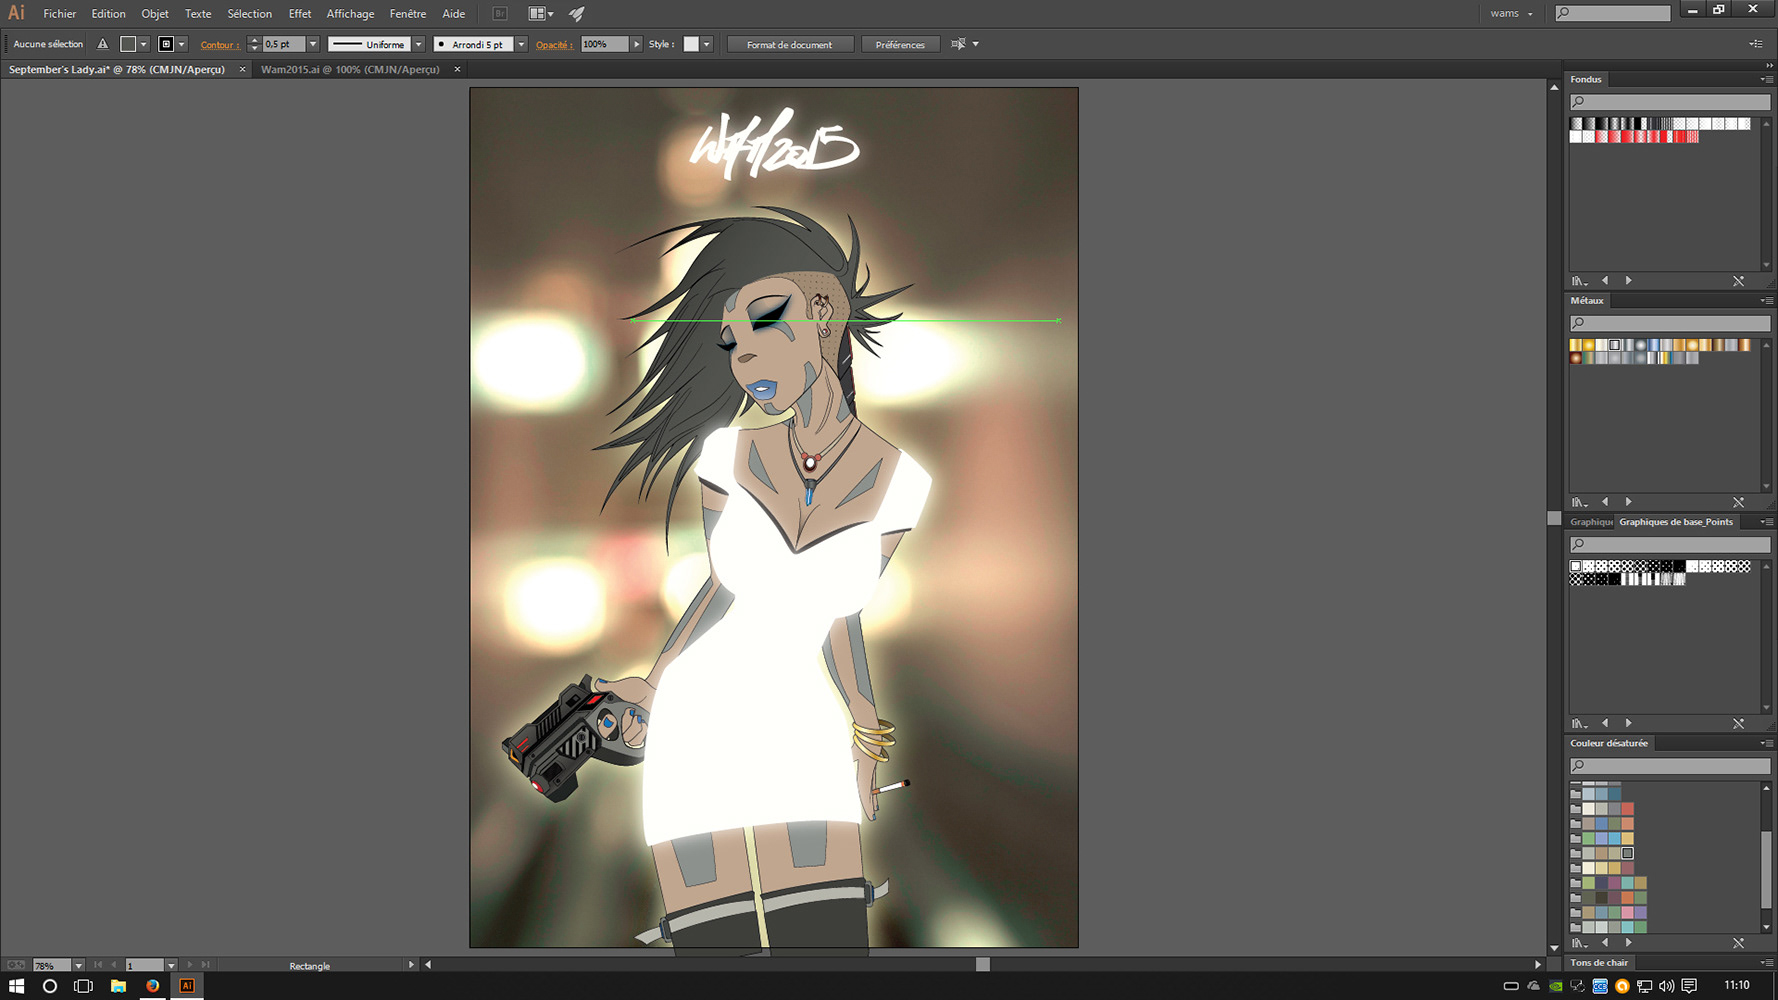Open Couleur désaturée swatch libraries menu icon
Image resolution: width=1778 pixels, height=1000 pixels.
[1579, 943]
